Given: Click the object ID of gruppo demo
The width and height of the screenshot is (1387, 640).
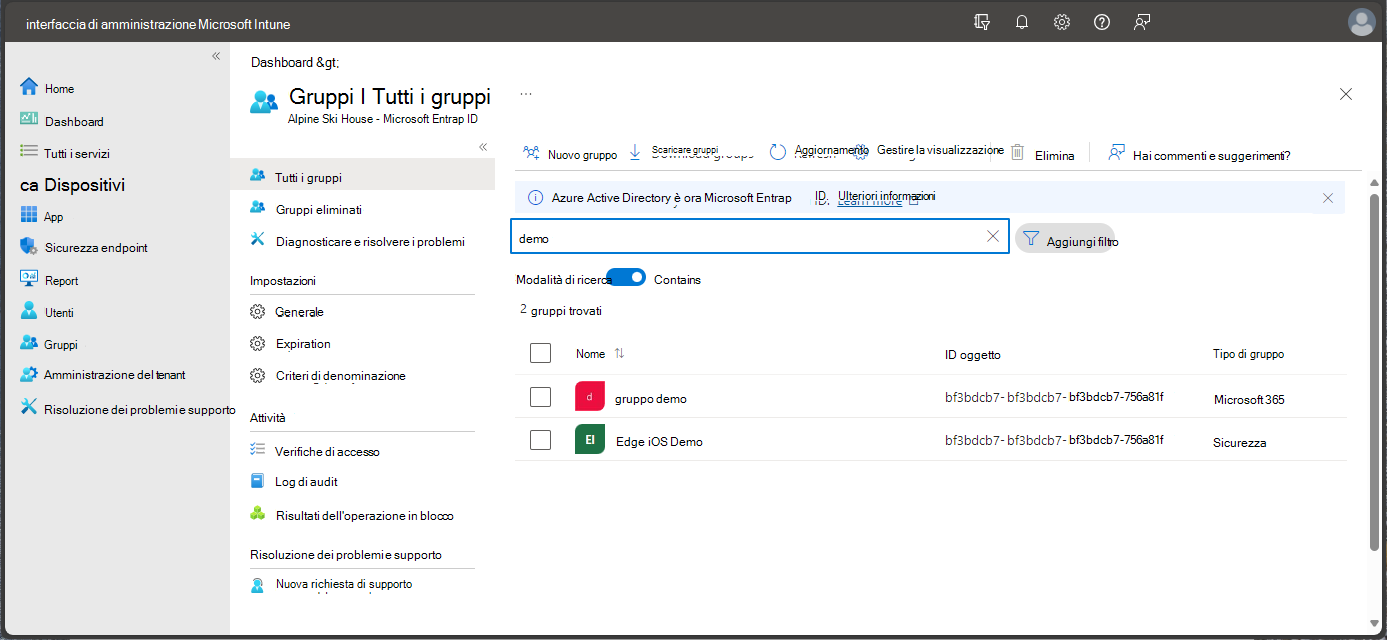Looking at the screenshot, I should coord(1054,397).
